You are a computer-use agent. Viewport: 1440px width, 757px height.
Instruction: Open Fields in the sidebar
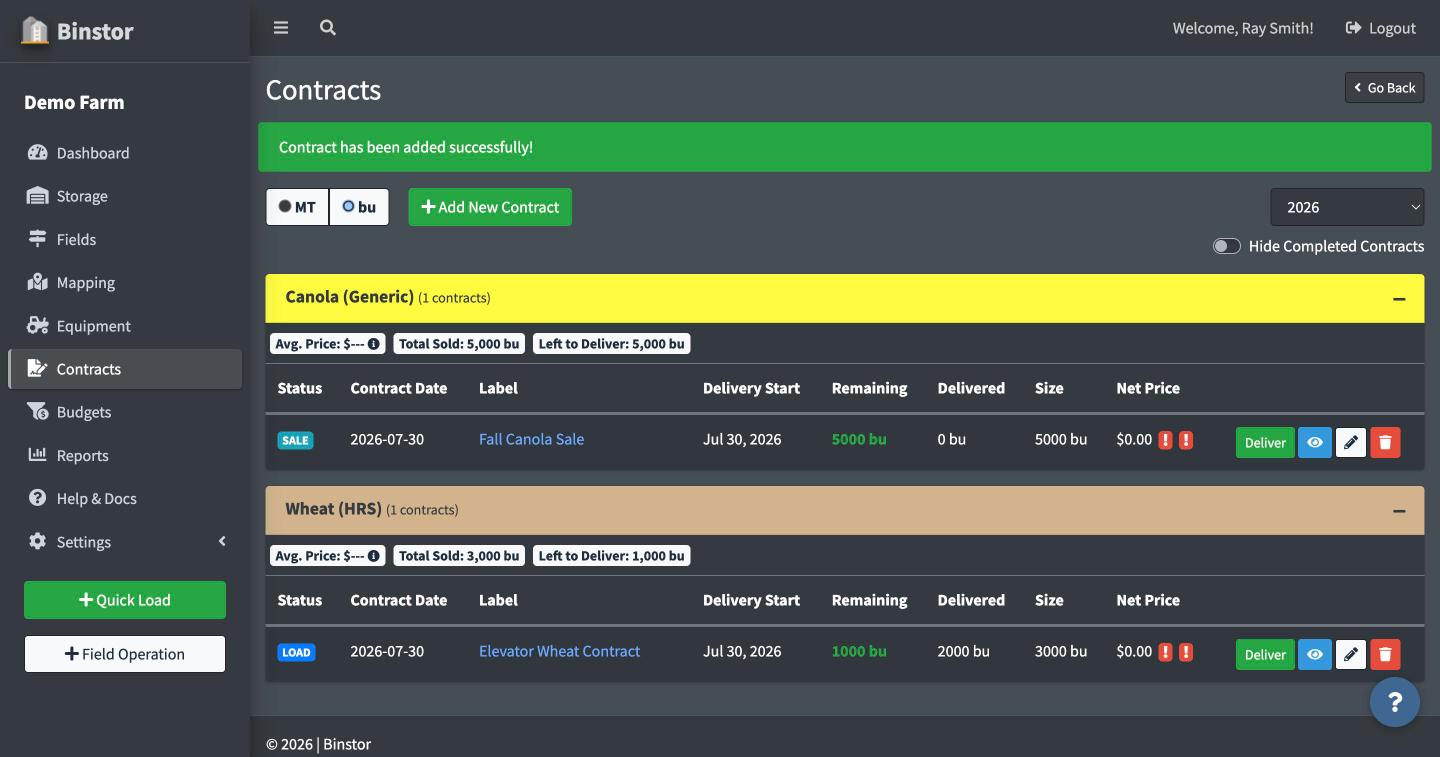point(125,239)
